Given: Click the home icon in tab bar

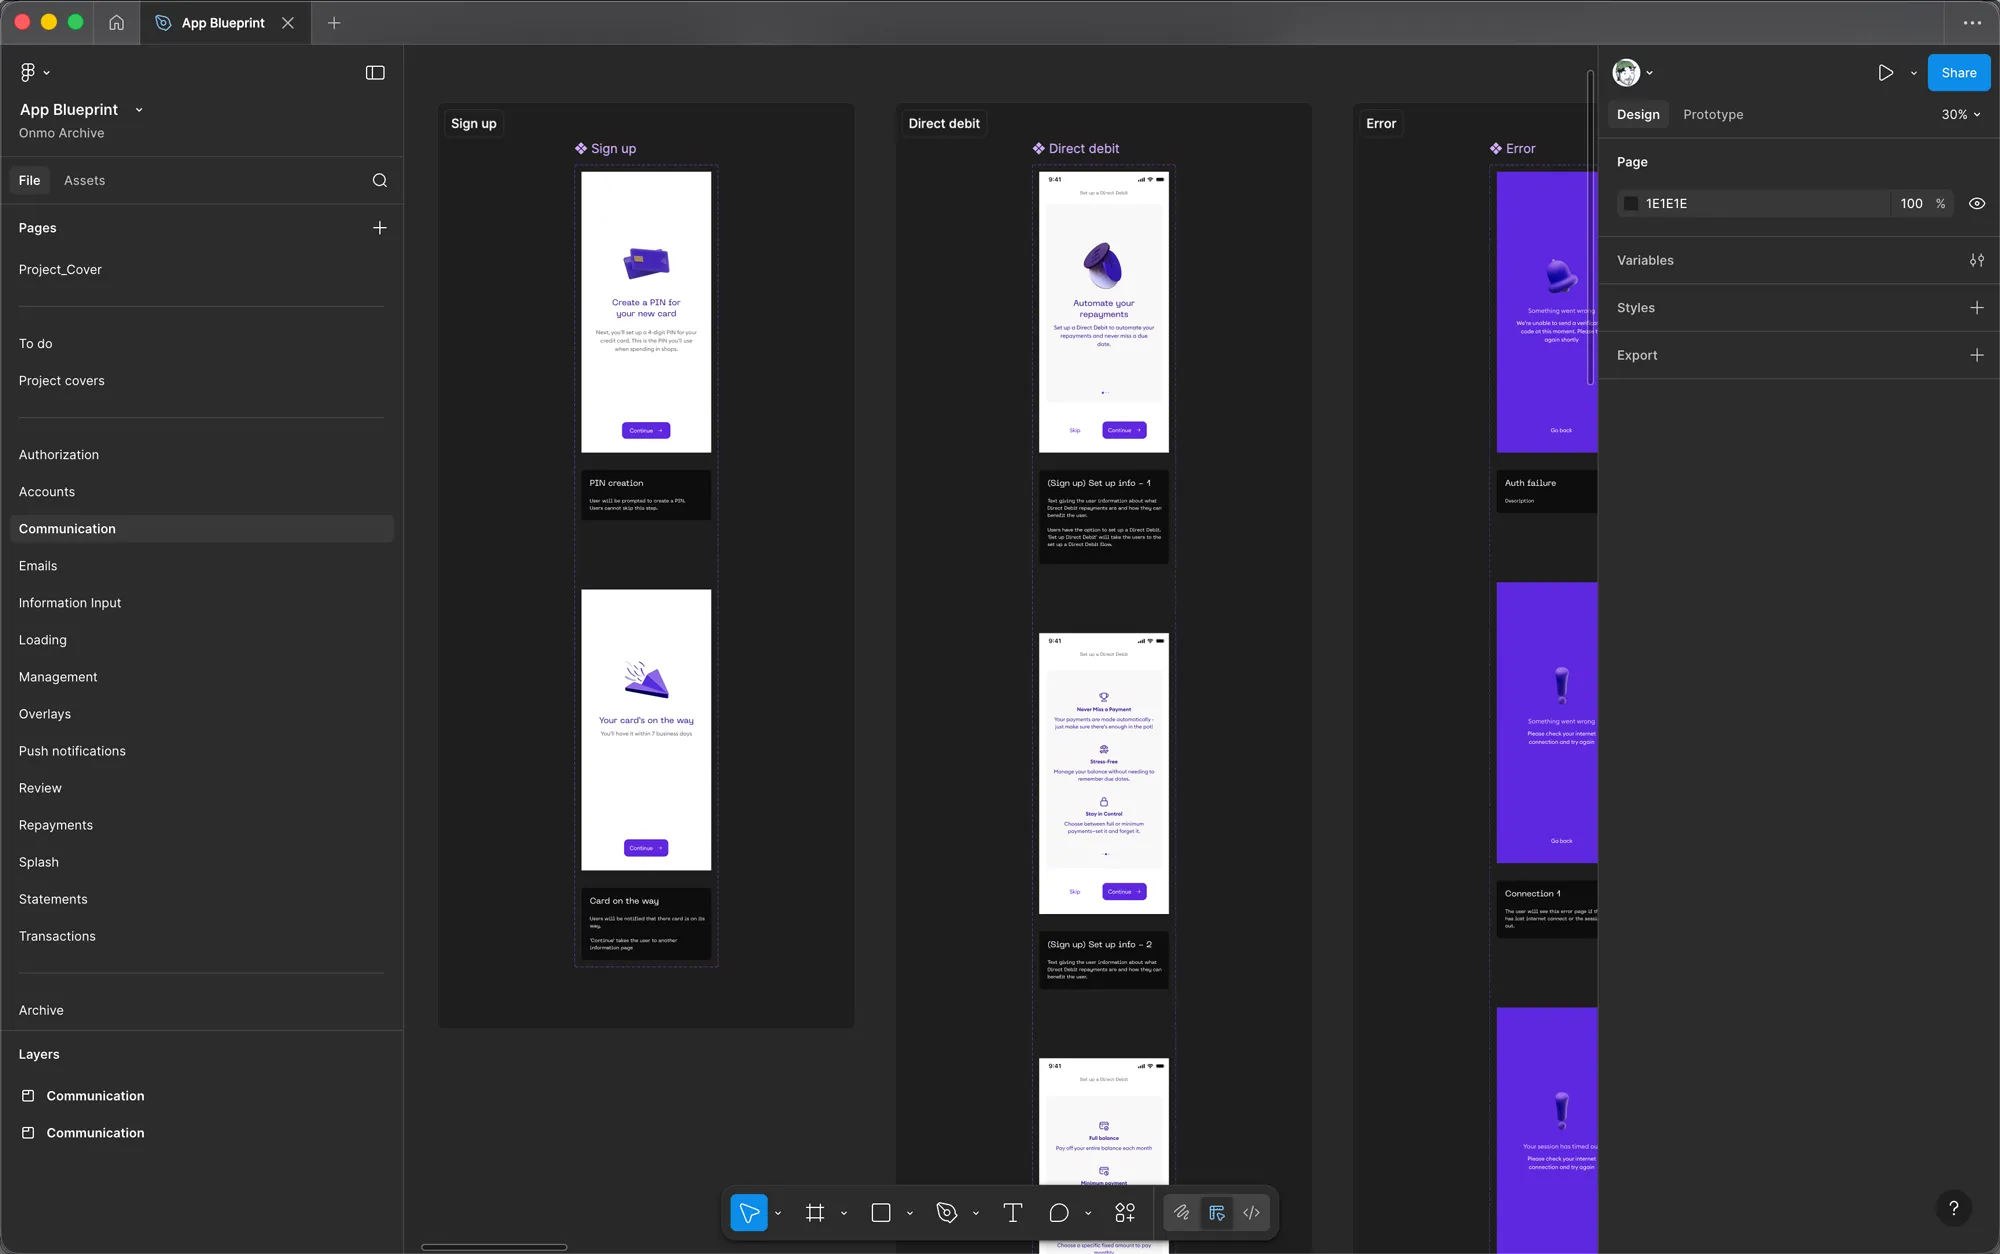Looking at the screenshot, I should tap(117, 22).
